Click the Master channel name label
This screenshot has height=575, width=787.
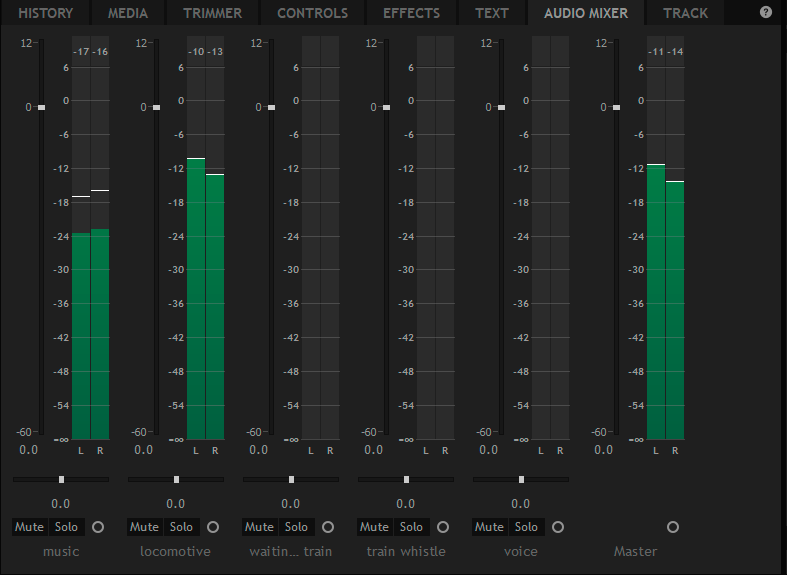[x=635, y=551]
